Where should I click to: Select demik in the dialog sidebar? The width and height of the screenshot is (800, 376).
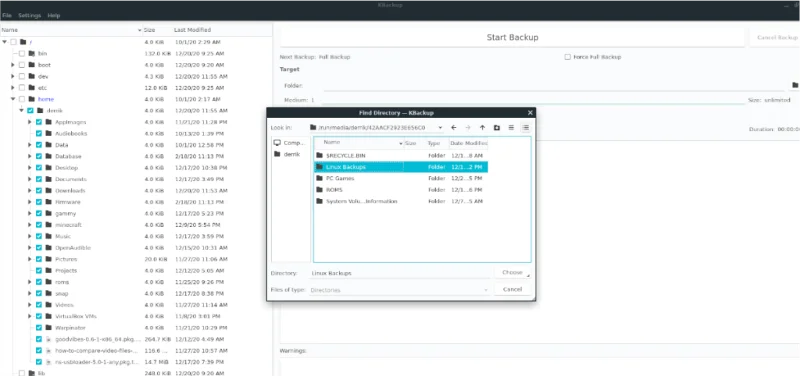(x=291, y=154)
